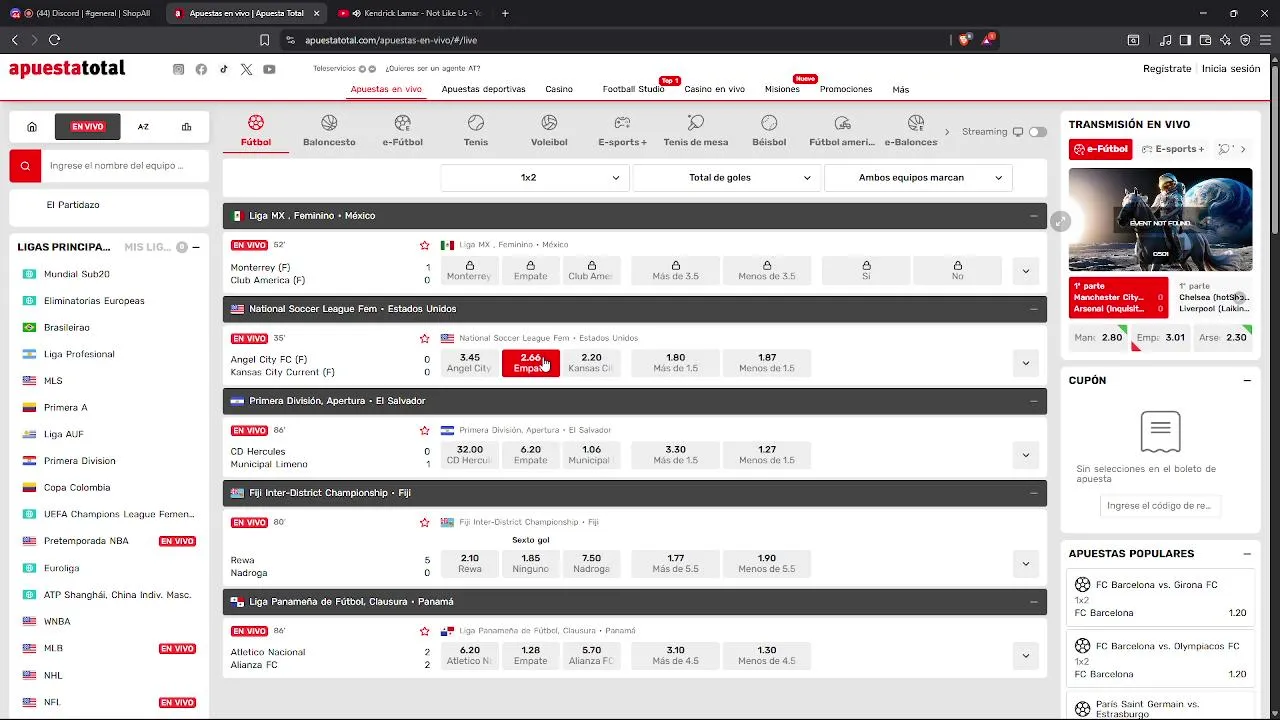
Task: Expand more markets for CD Hercules match
Action: pyautogui.click(x=1025, y=455)
